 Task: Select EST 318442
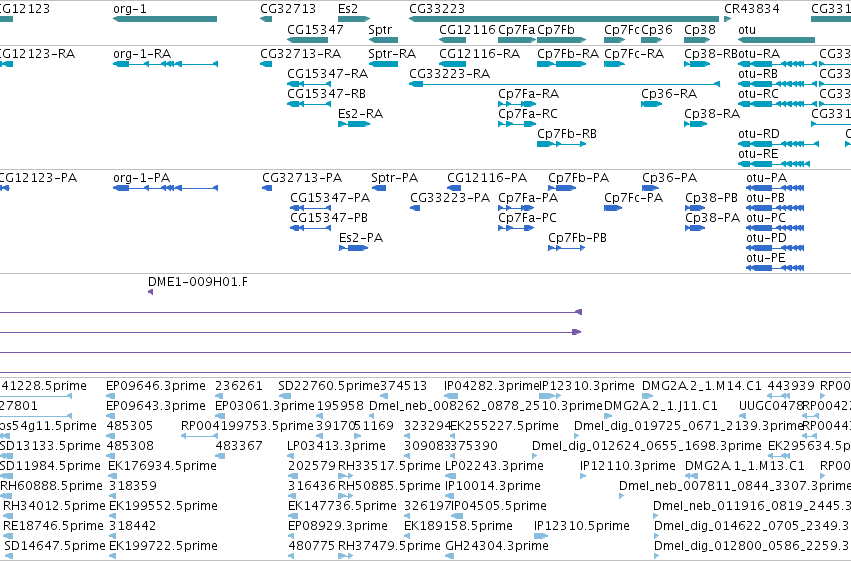pos(113,537)
